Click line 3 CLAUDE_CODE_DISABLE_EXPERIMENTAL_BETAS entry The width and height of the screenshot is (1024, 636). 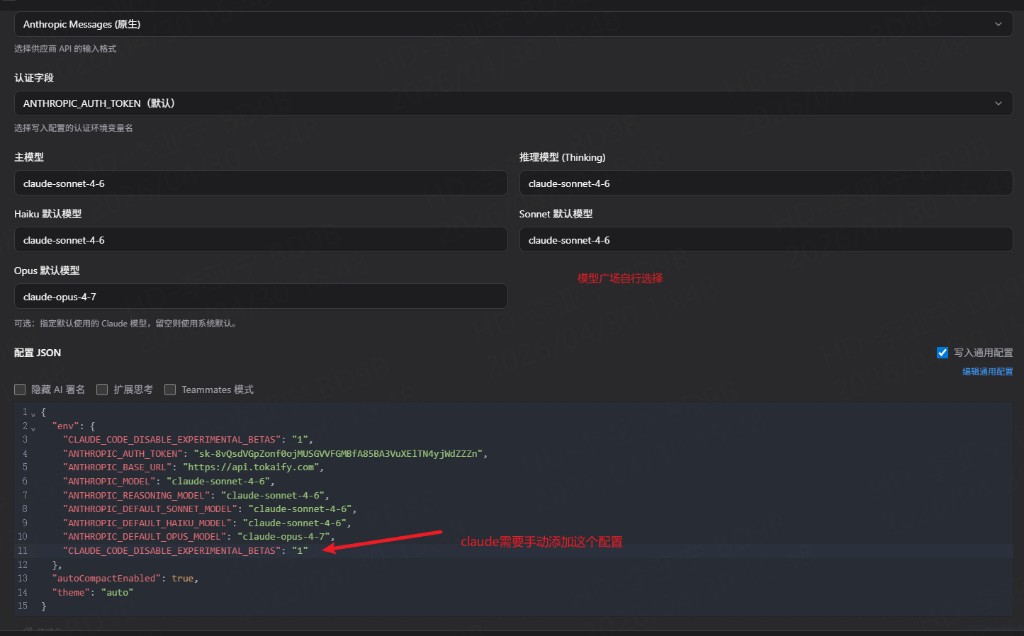(x=188, y=439)
